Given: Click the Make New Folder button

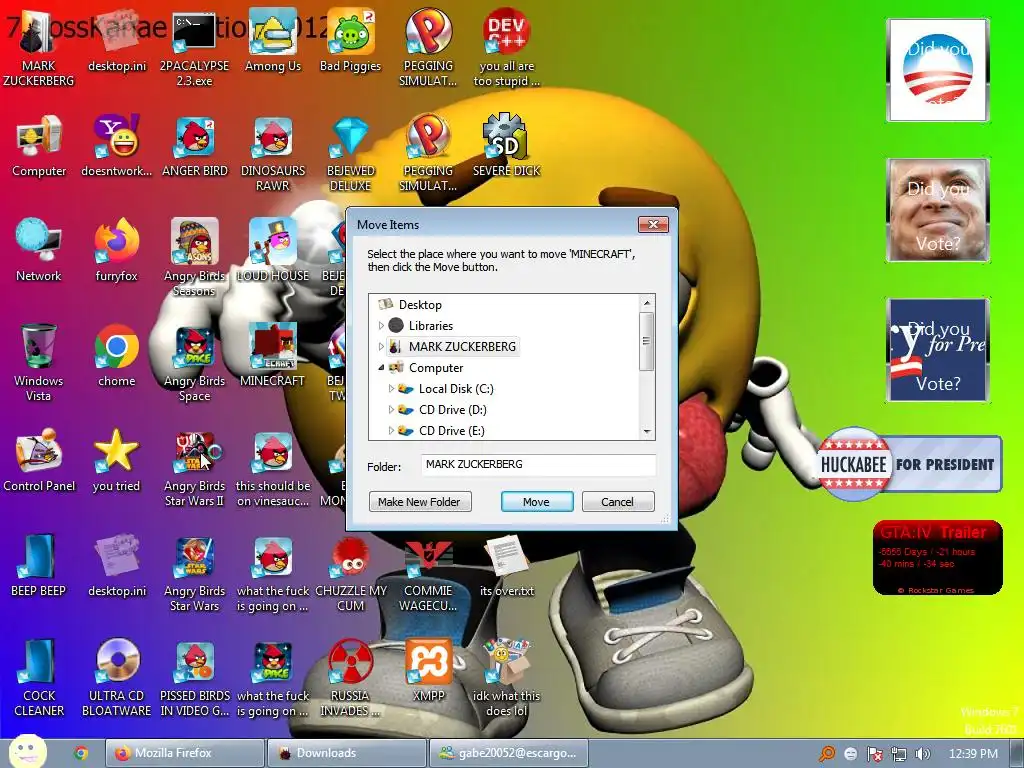Looking at the screenshot, I should 420,502.
